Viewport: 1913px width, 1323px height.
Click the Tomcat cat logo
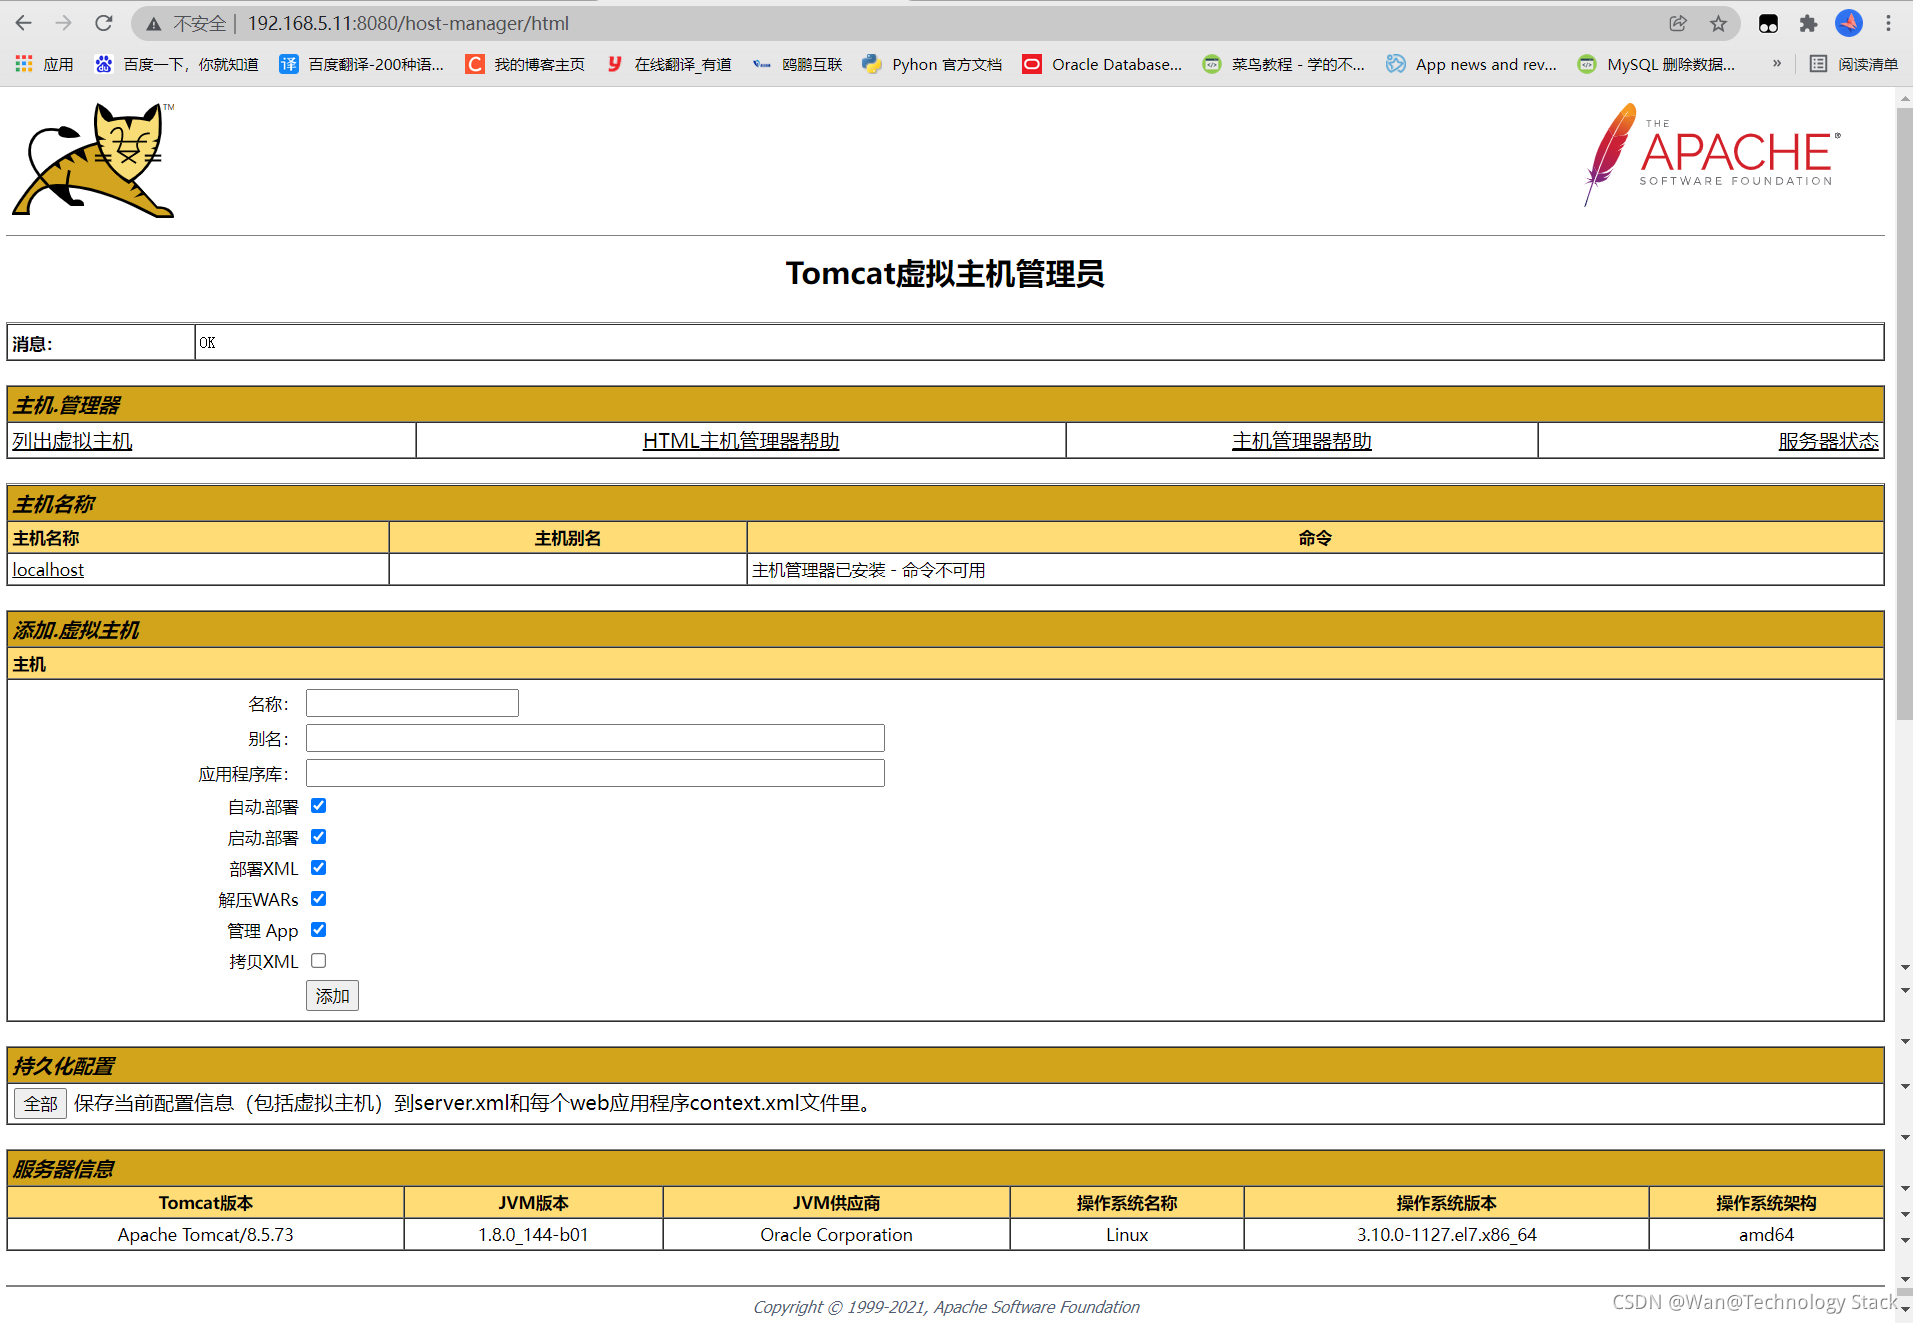(x=93, y=160)
